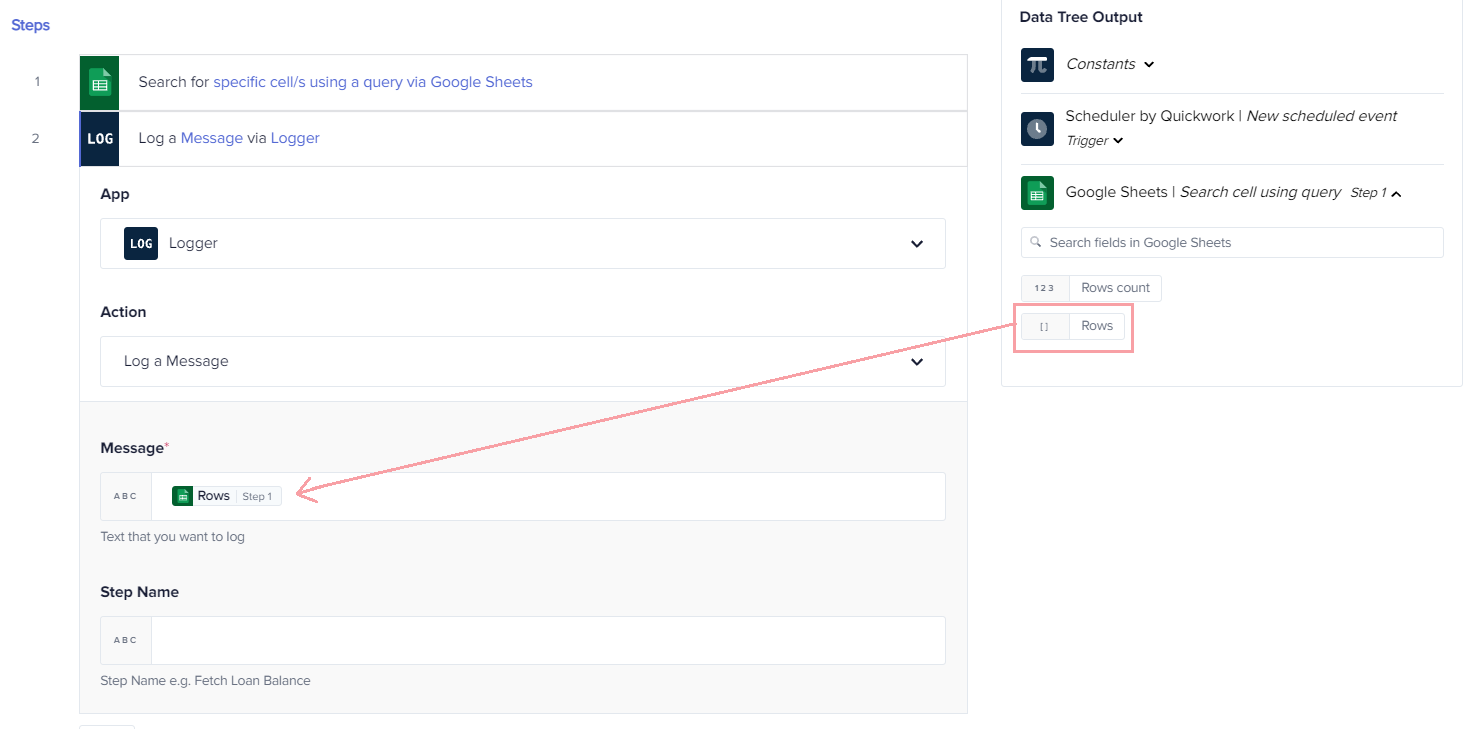This screenshot has height=729, width=1472.
Task: Collapse Google Sheets Step 1 section
Action: tap(1396, 193)
